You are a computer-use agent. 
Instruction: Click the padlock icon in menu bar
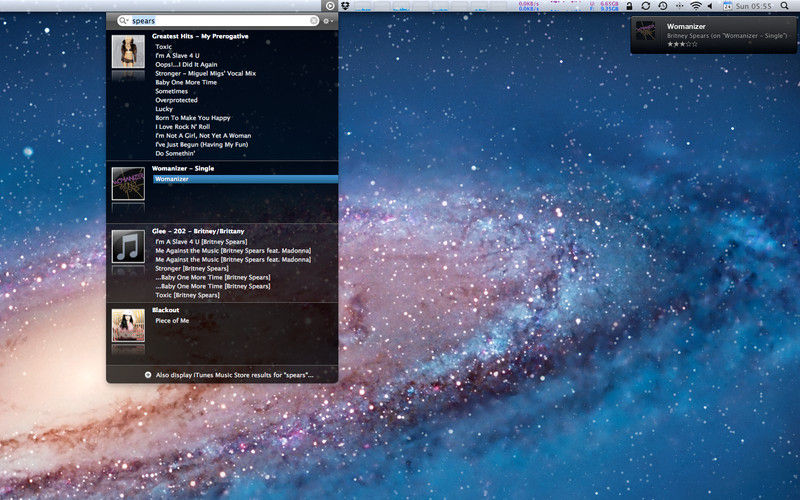629,6
